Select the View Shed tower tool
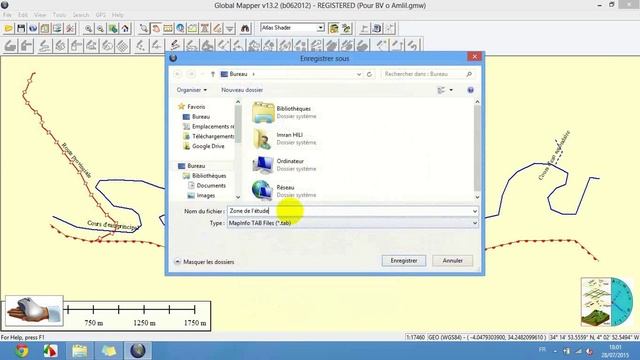 pyautogui.click(x=205, y=28)
